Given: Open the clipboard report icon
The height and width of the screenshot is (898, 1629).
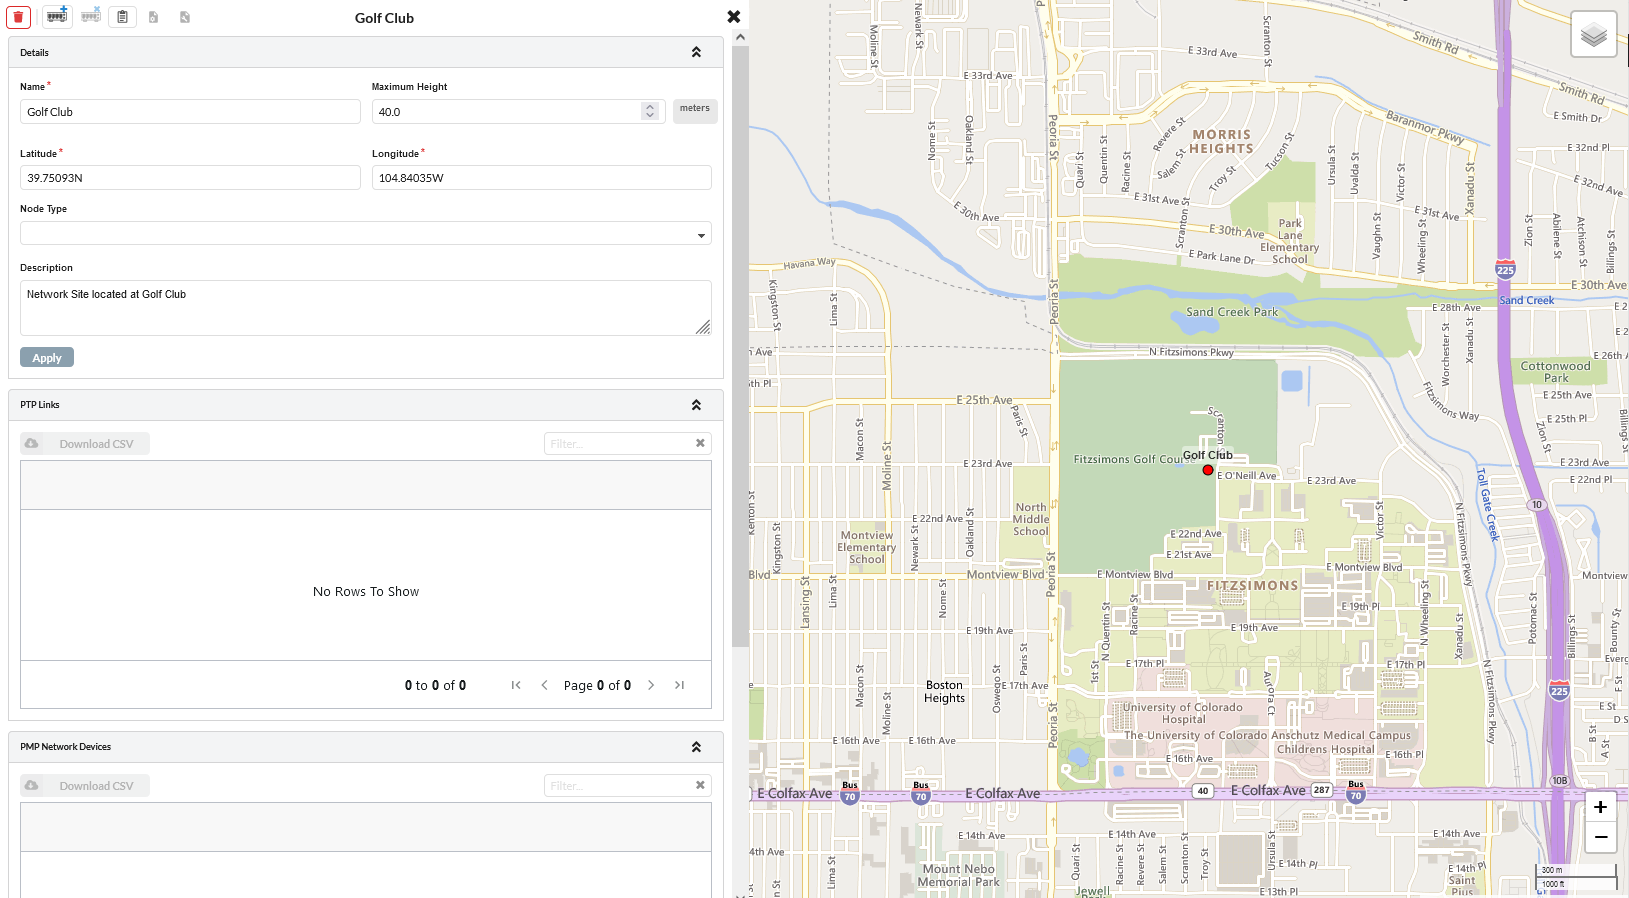Looking at the screenshot, I should click(122, 17).
